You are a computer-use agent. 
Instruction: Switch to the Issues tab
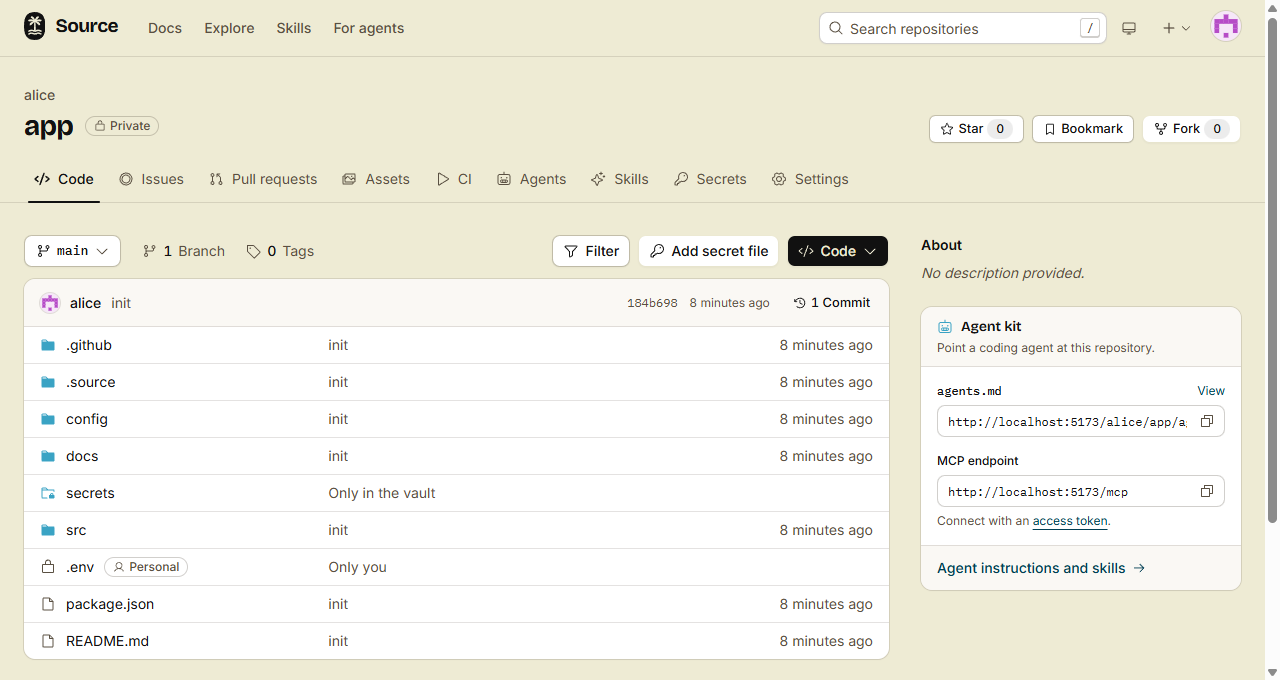pyautogui.click(x=152, y=179)
